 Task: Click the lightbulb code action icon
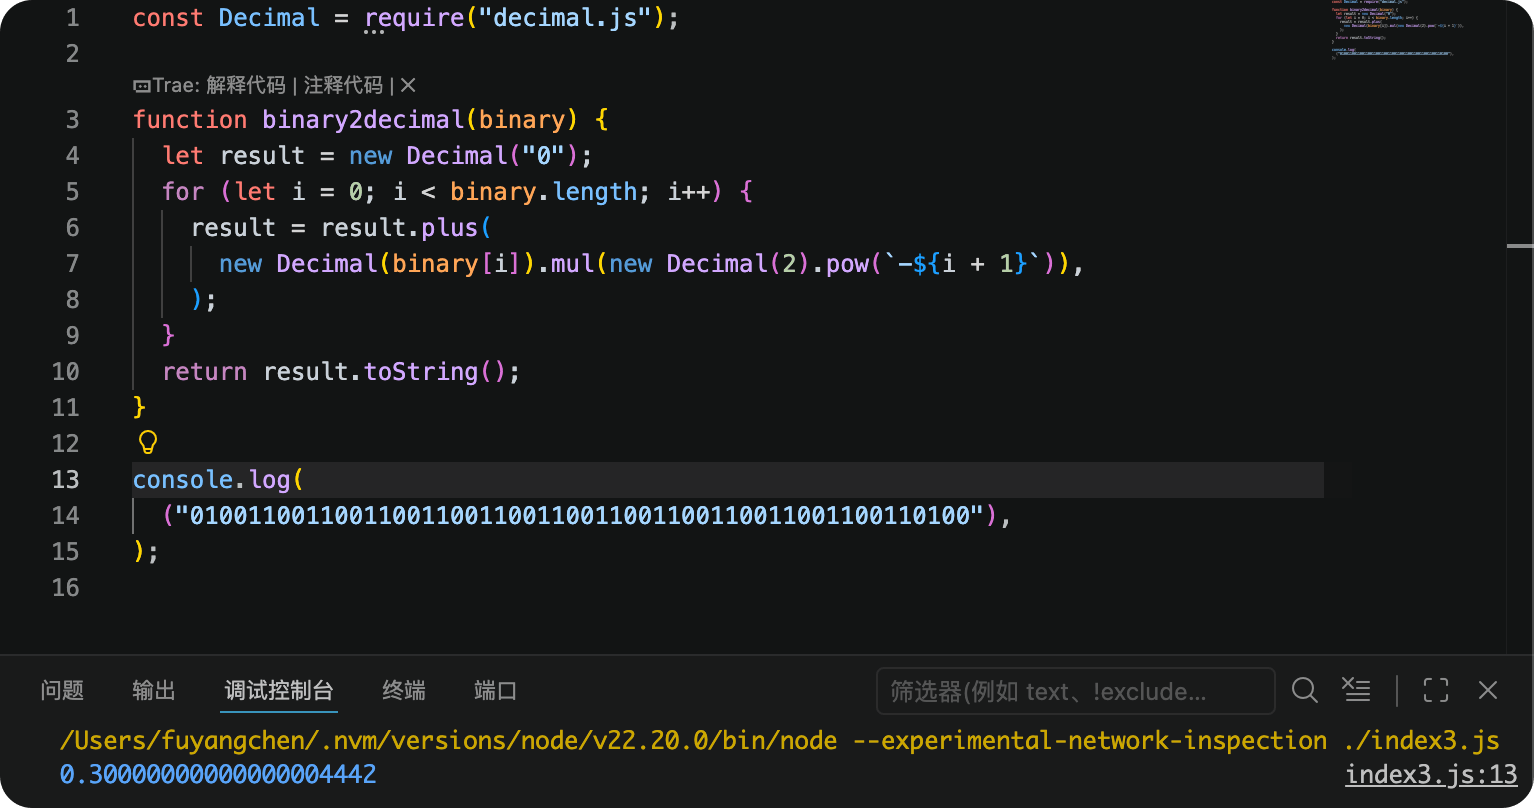[148, 443]
